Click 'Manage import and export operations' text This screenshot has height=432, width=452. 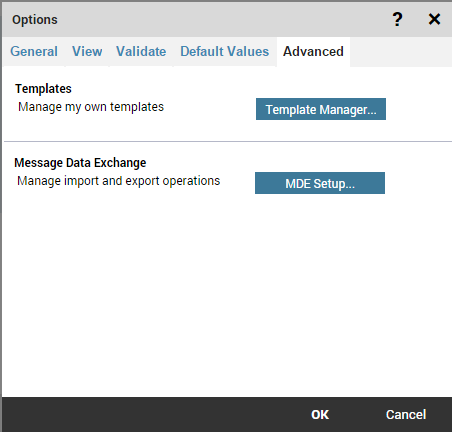pos(119,181)
